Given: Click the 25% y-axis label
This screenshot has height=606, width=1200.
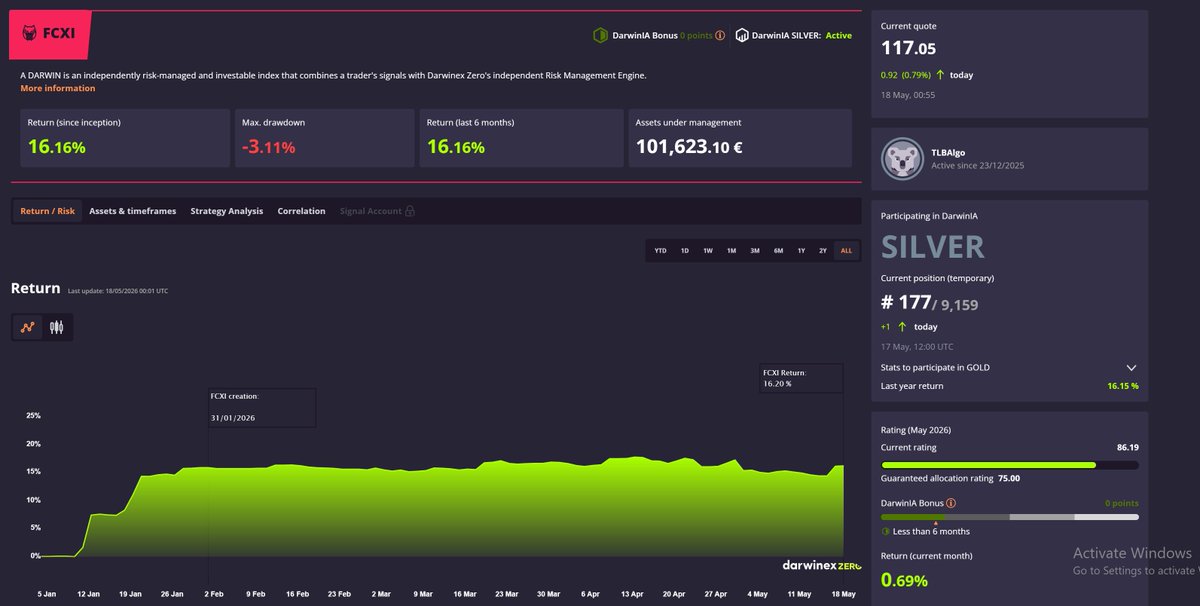Looking at the screenshot, I should [33, 415].
